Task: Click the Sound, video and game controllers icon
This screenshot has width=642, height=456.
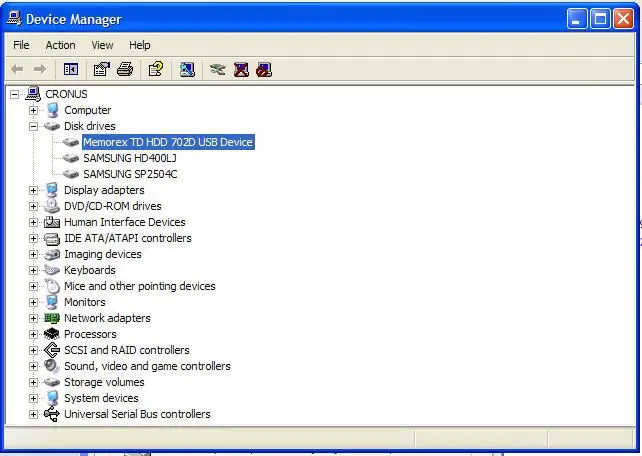Action: pyautogui.click(x=52, y=366)
